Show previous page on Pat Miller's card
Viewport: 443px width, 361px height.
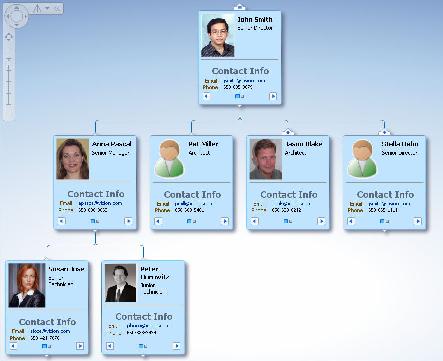click(158, 221)
